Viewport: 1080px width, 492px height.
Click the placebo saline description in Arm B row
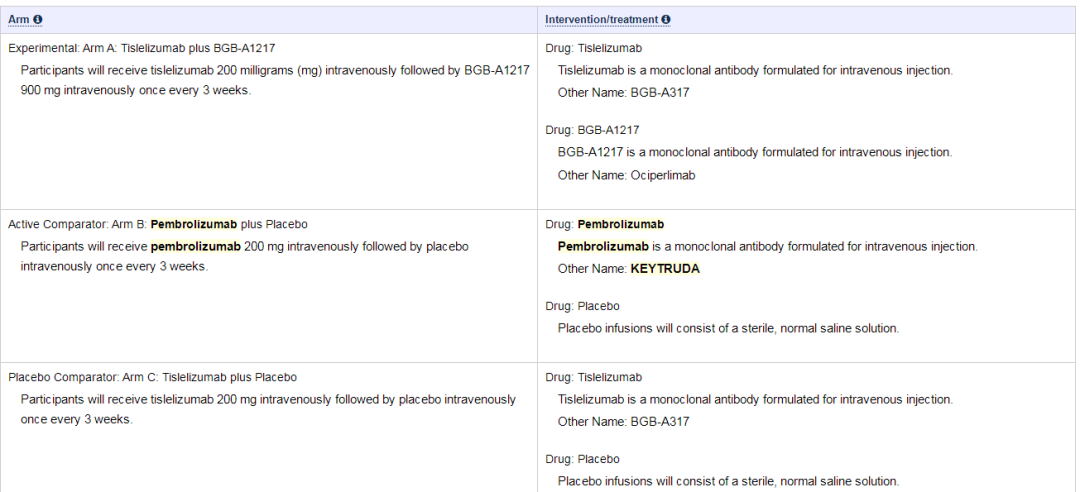coord(729,328)
